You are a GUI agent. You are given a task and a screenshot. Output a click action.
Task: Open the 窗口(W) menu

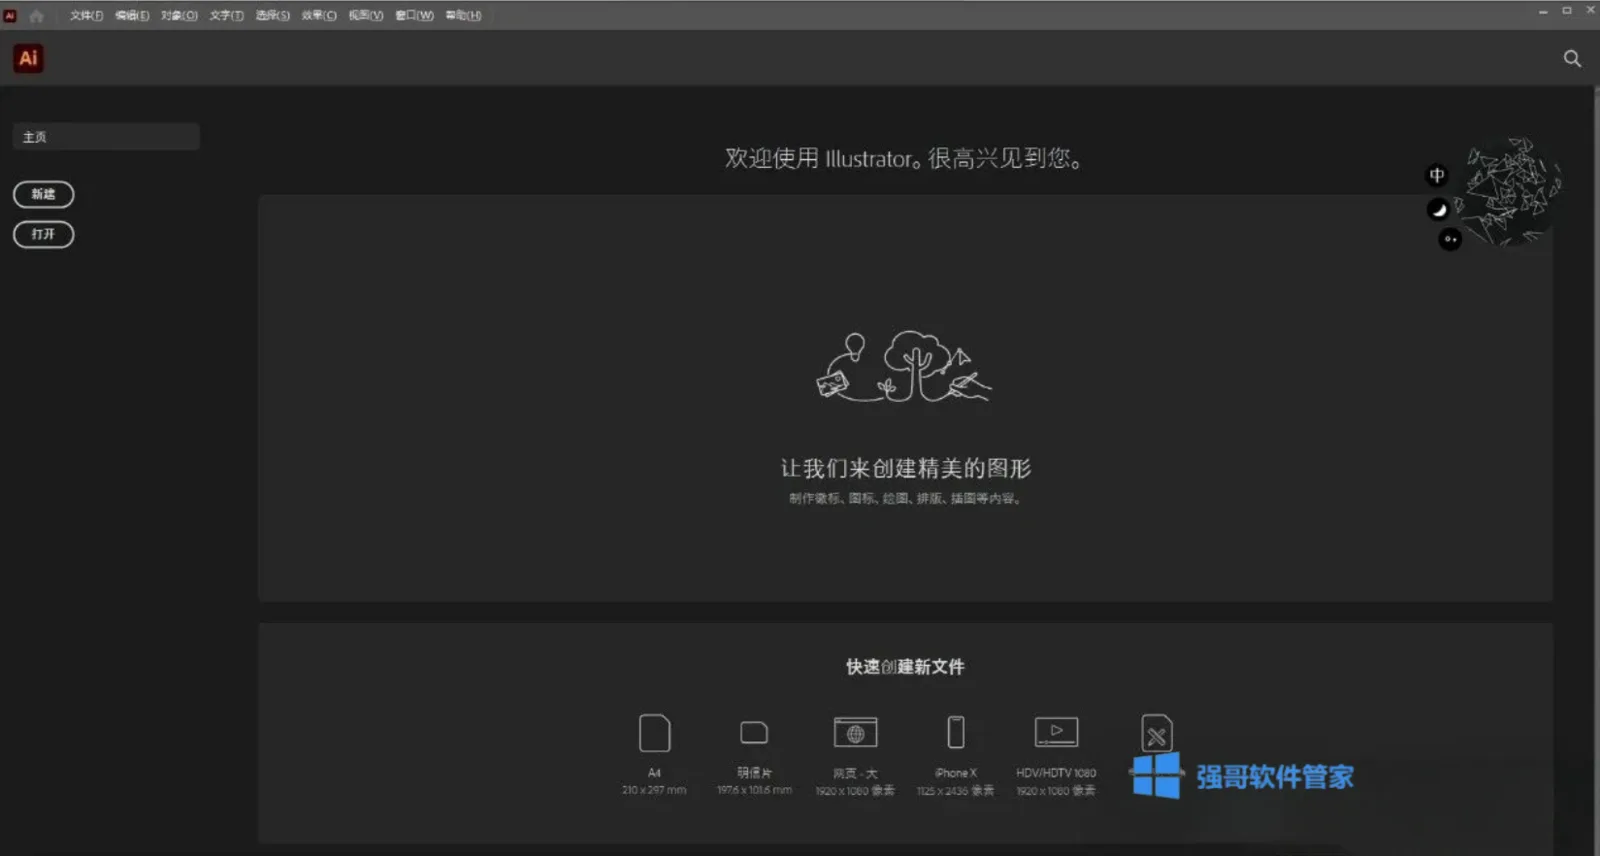click(414, 16)
